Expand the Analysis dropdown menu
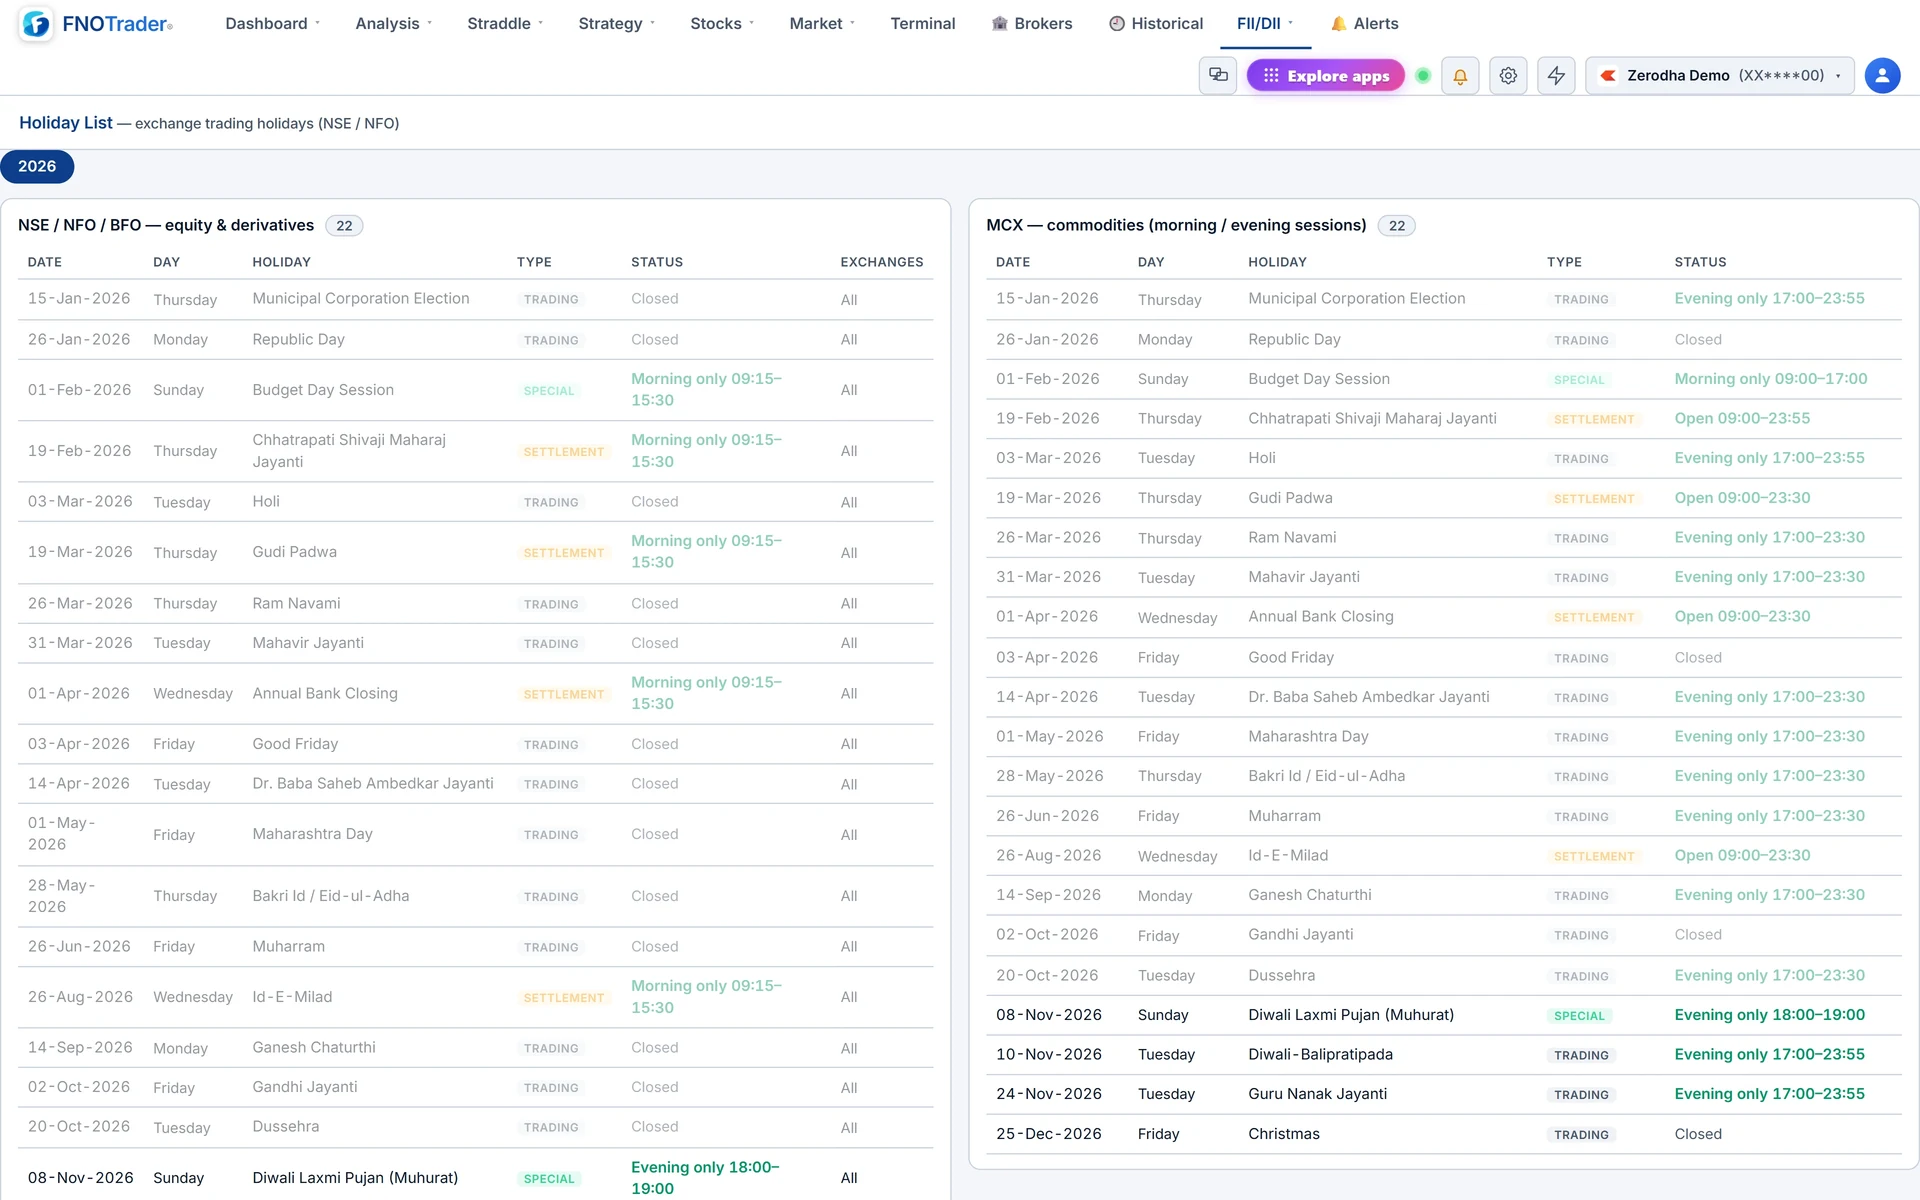 pos(393,23)
